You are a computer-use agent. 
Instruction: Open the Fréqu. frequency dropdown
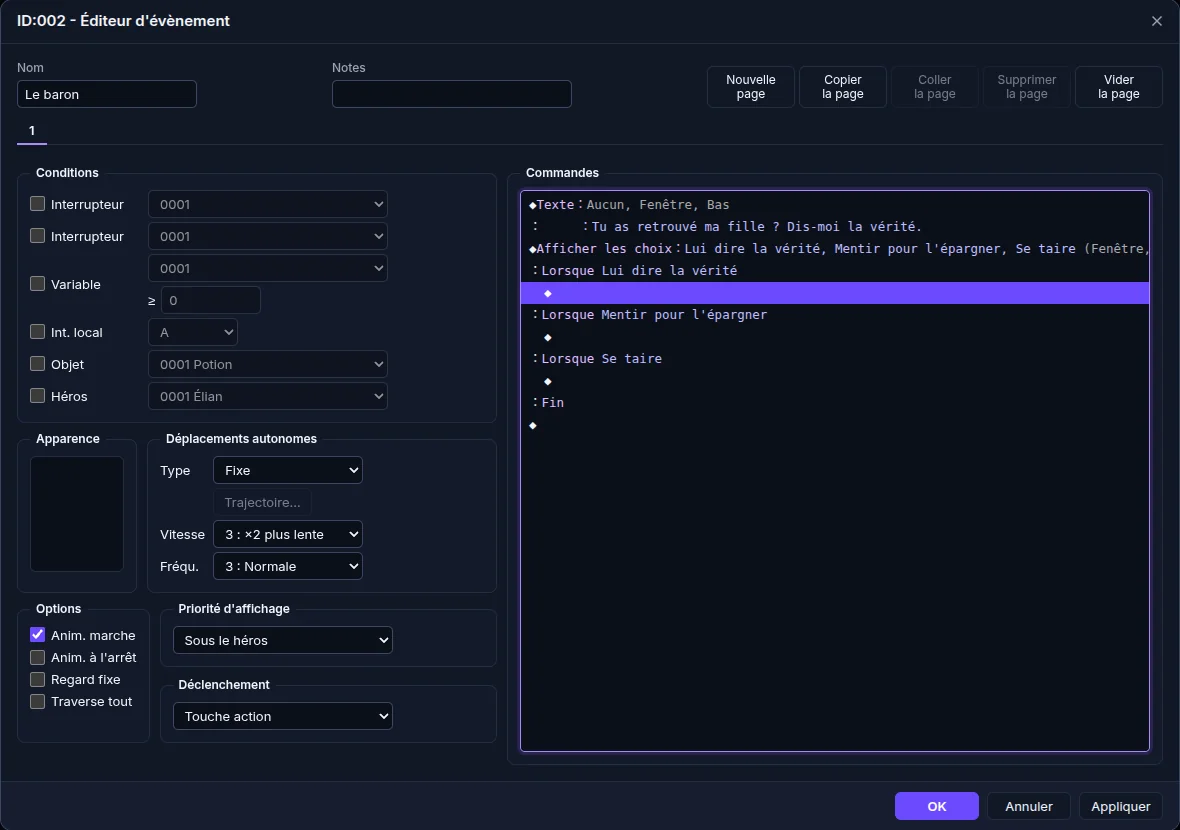[287, 567]
